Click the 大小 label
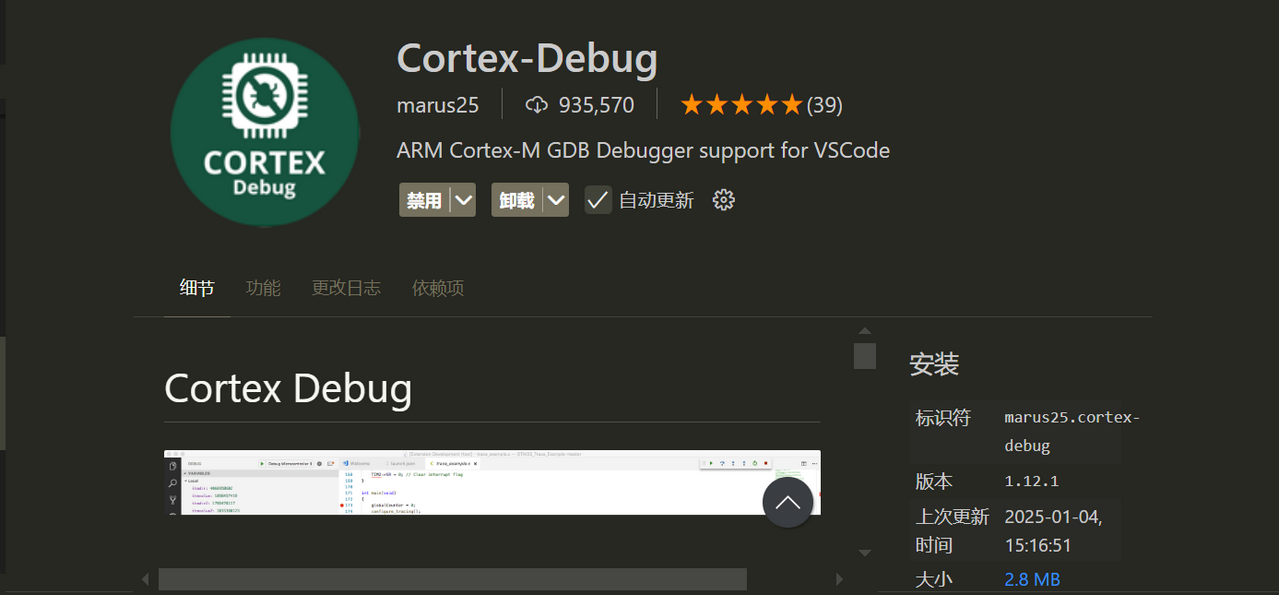The height and width of the screenshot is (595, 1279). click(x=934, y=579)
